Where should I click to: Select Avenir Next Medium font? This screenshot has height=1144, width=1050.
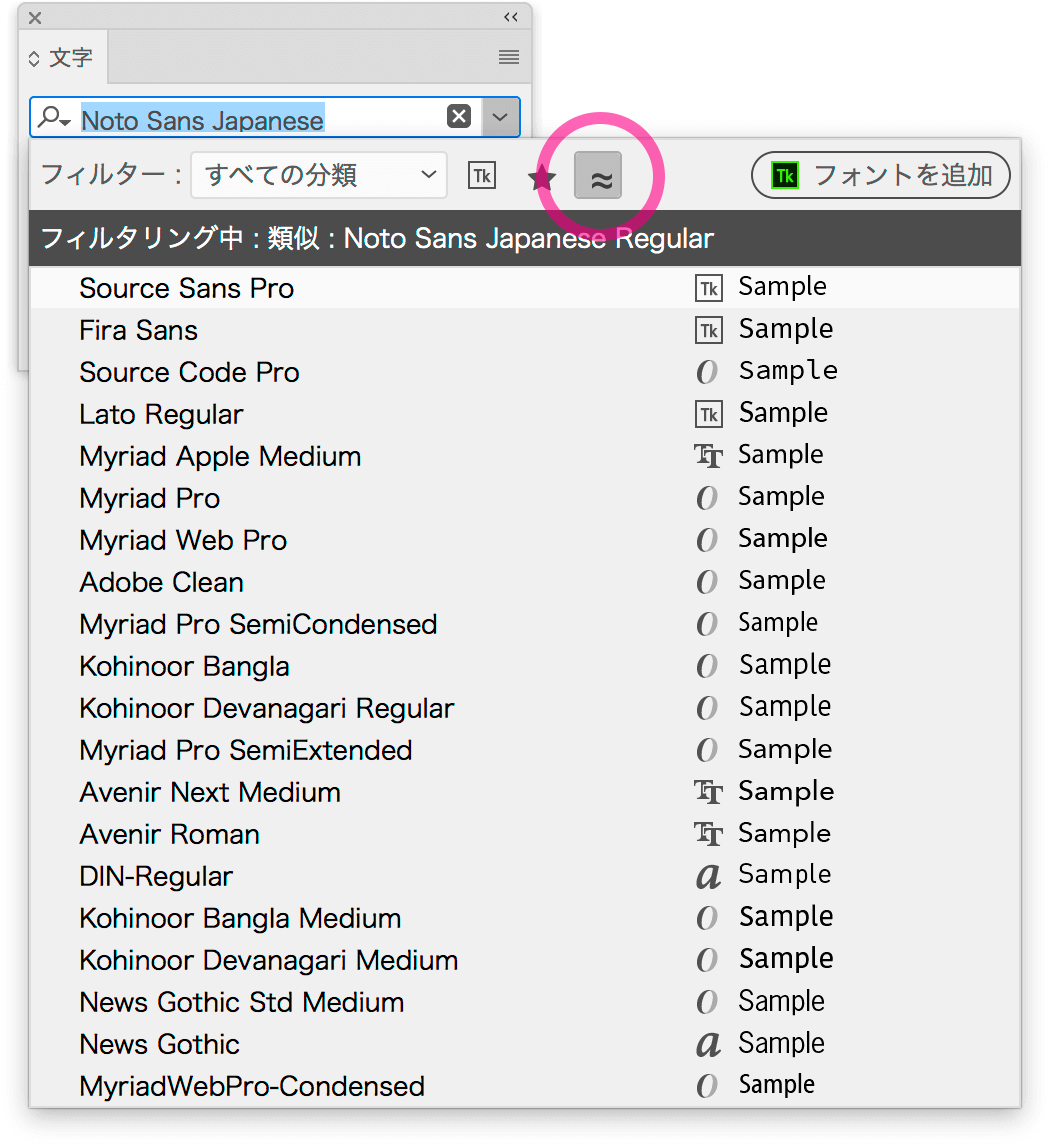coord(525,792)
